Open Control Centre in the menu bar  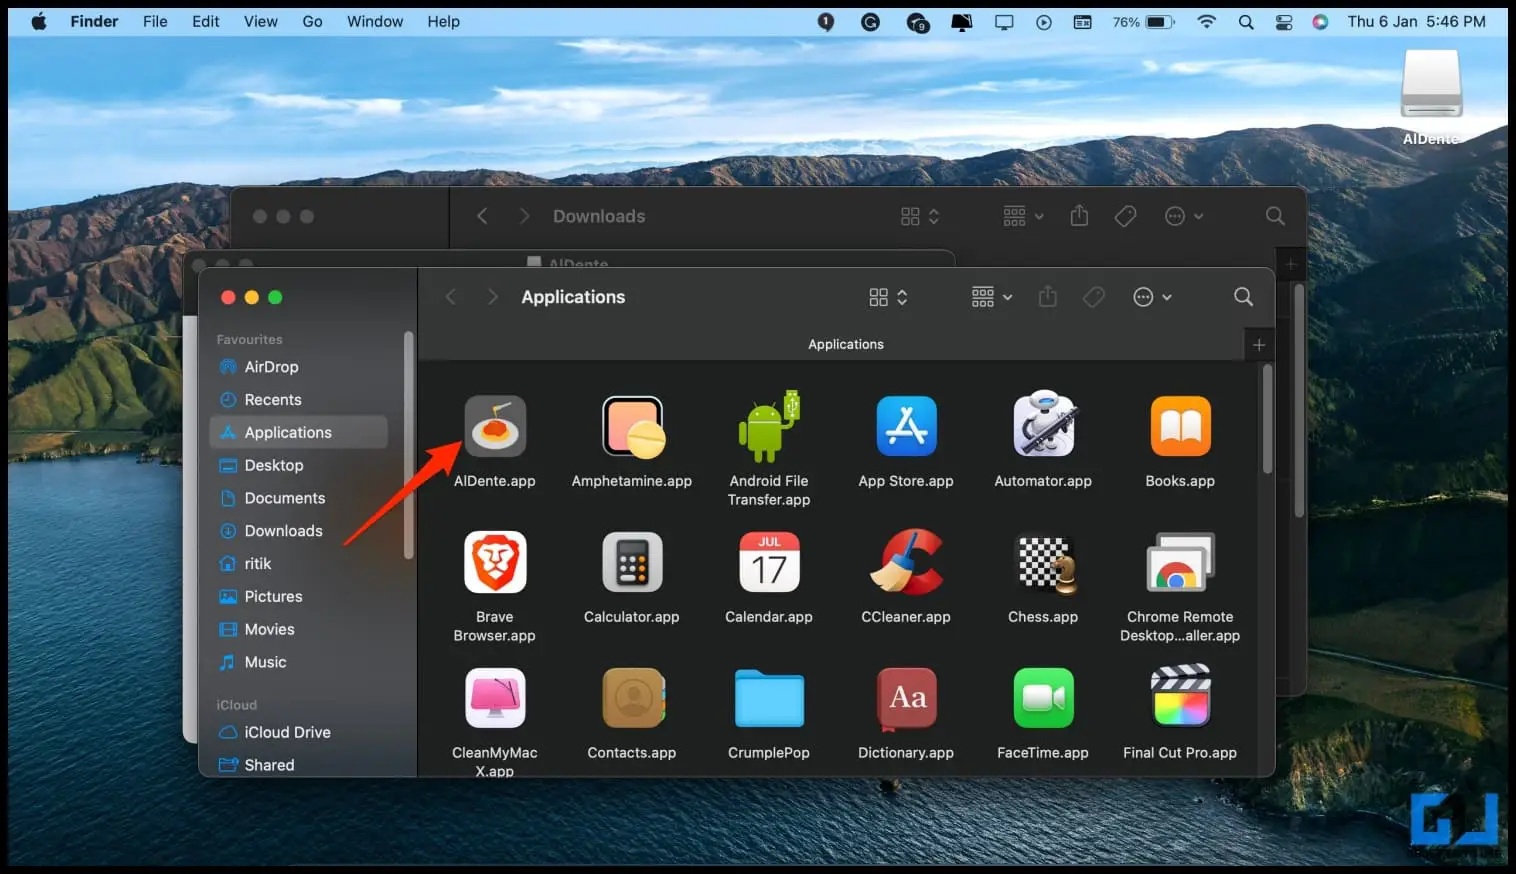point(1284,21)
